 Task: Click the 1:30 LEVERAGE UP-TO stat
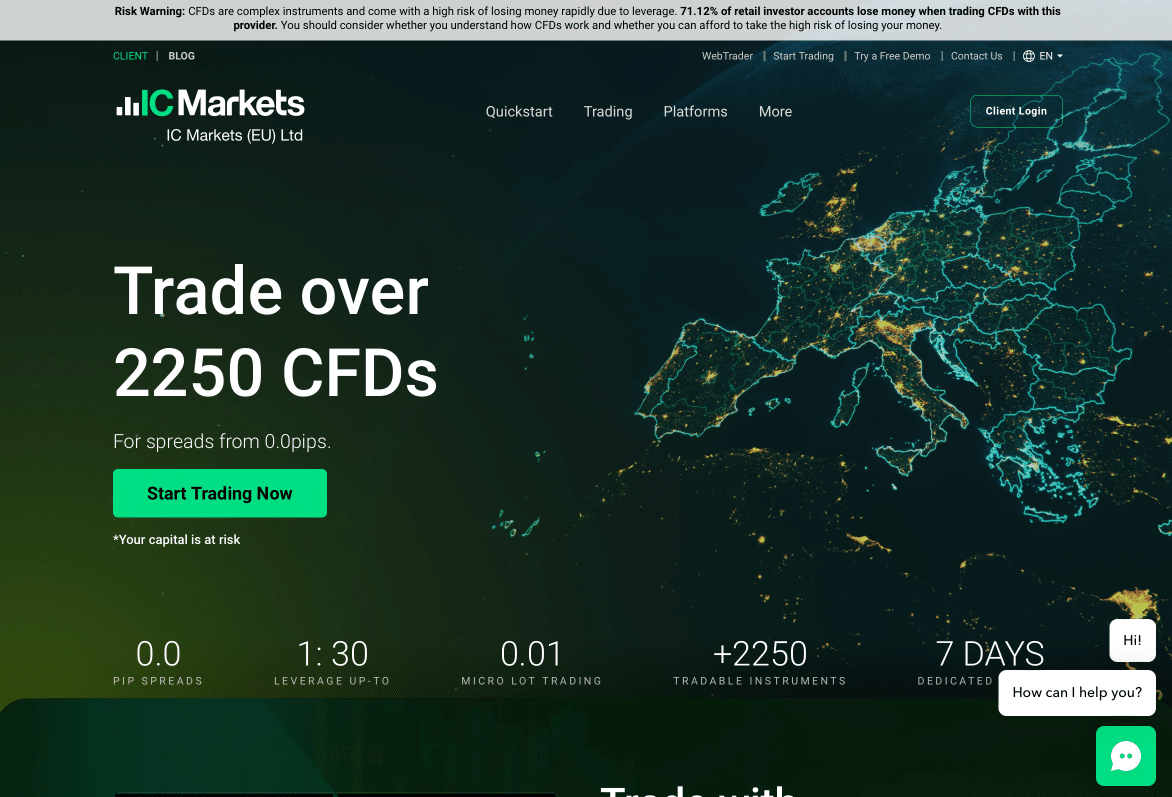point(332,662)
